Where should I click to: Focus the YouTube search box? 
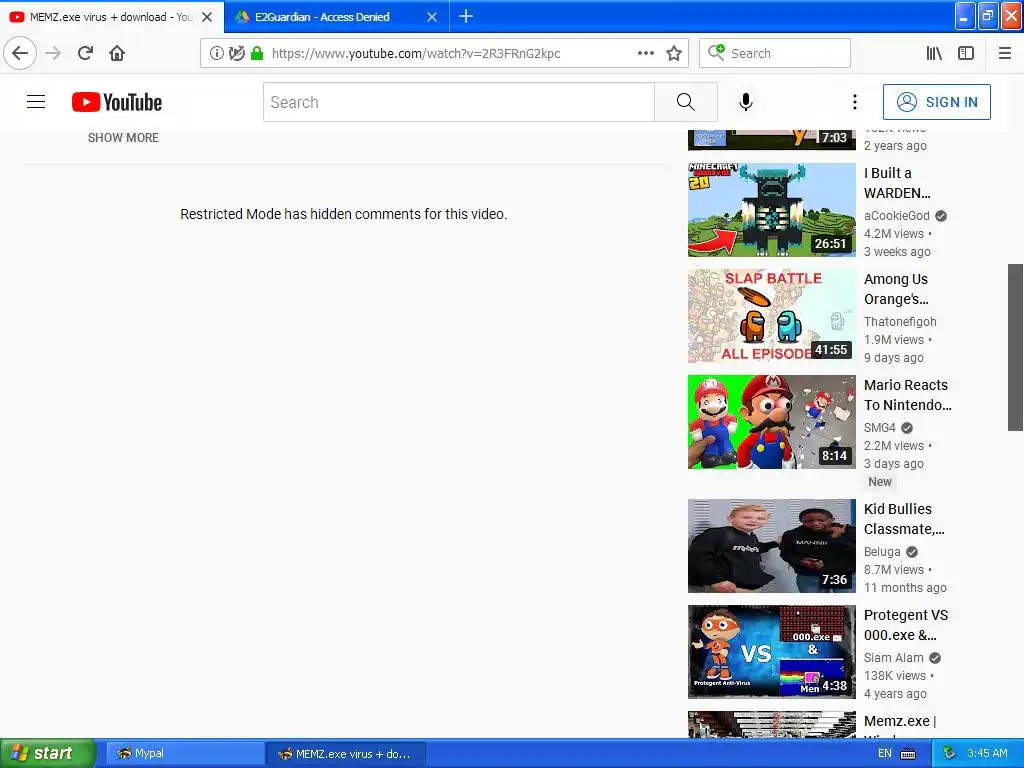[458, 102]
